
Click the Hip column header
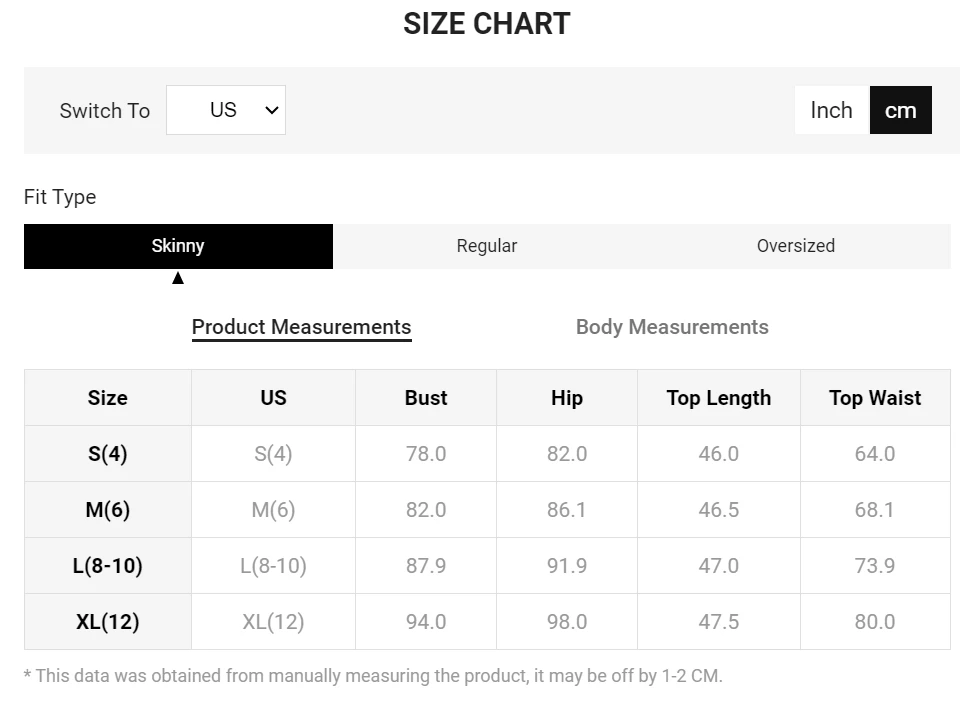pyautogui.click(x=567, y=398)
